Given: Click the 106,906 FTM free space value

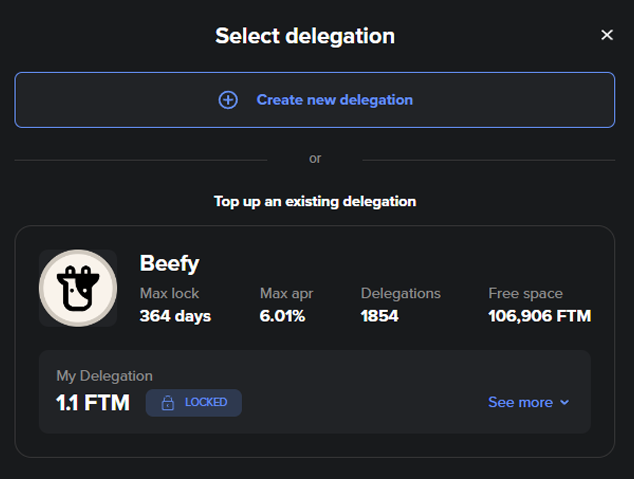Looking at the screenshot, I should click(x=539, y=316).
